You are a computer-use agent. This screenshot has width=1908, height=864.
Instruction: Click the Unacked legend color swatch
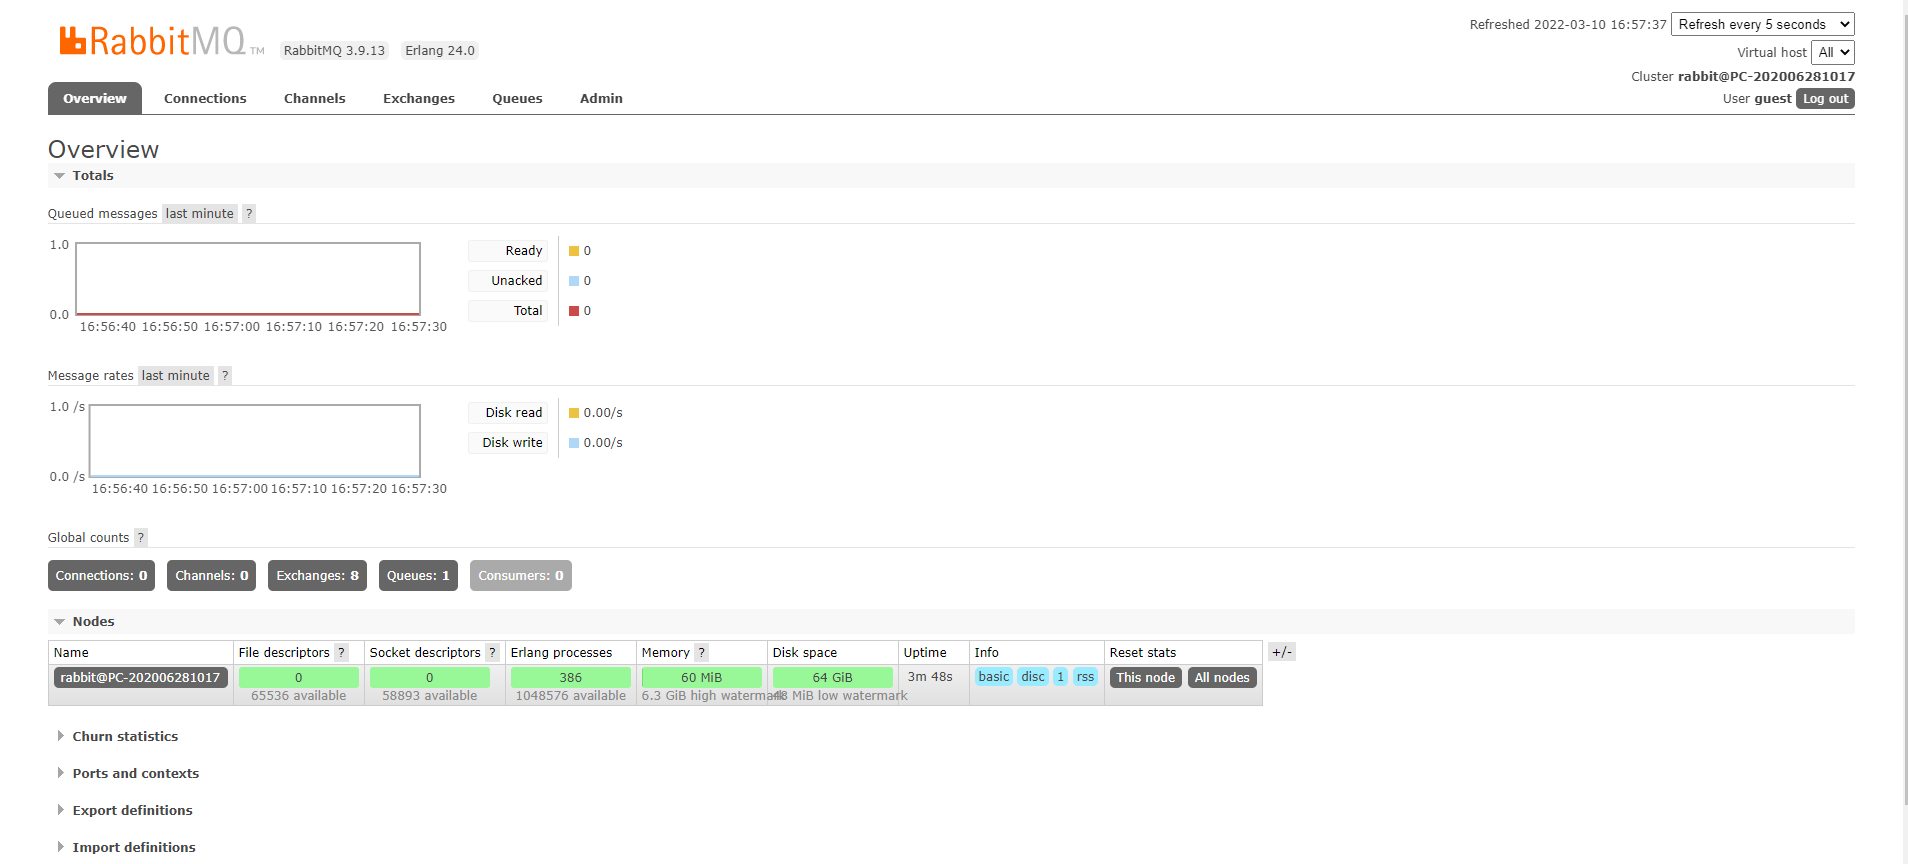click(574, 281)
